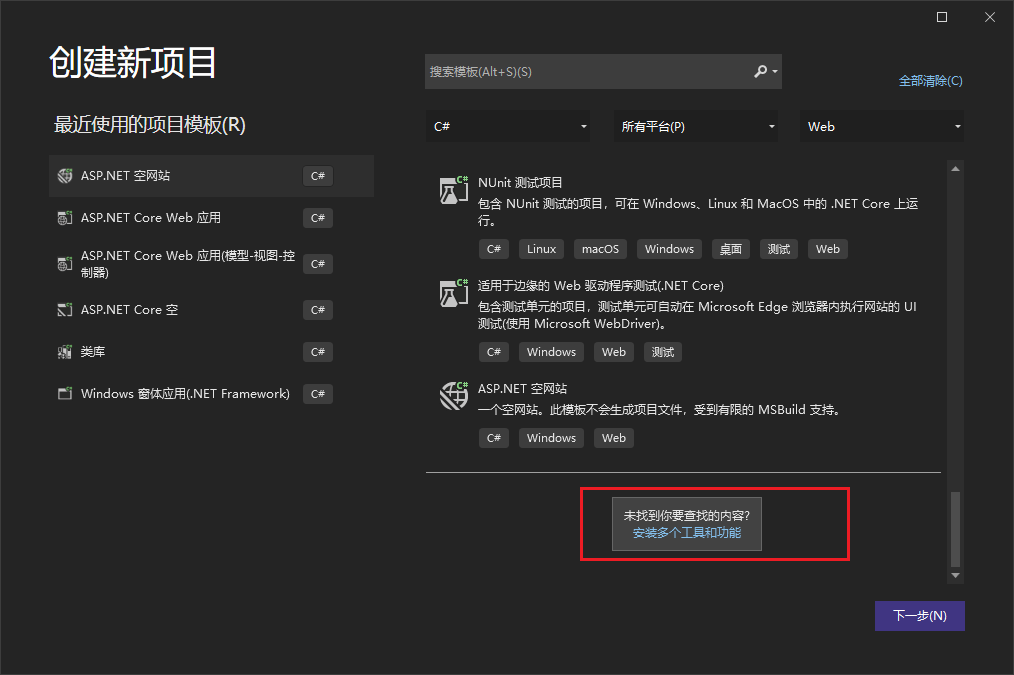
Task: Open the Web project type dropdown
Action: pyautogui.click(x=881, y=126)
